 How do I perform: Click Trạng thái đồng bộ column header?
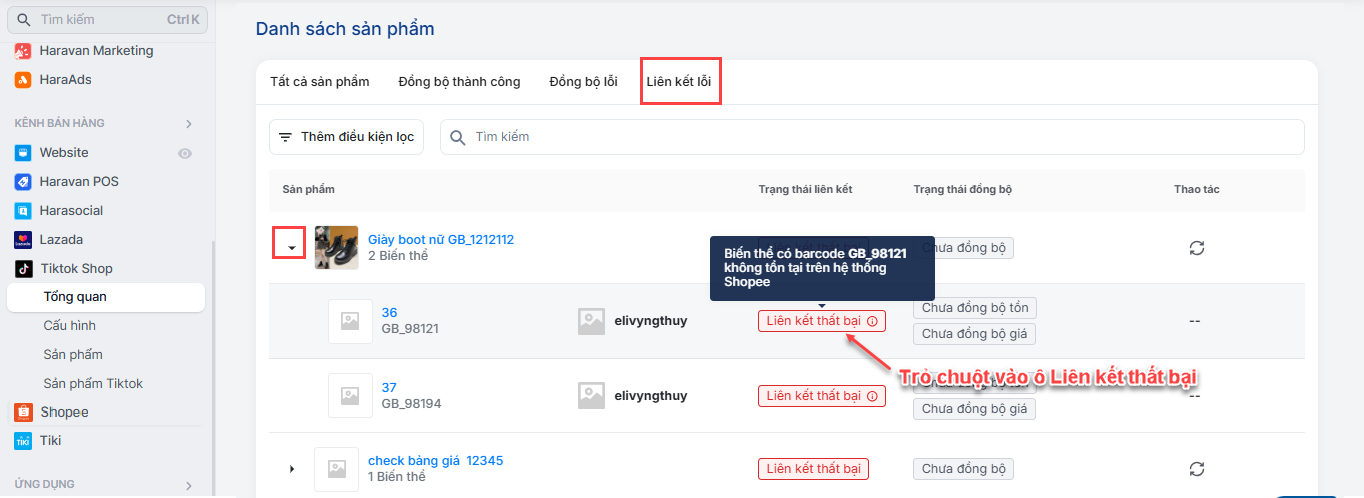pyautogui.click(x=962, y=189)
